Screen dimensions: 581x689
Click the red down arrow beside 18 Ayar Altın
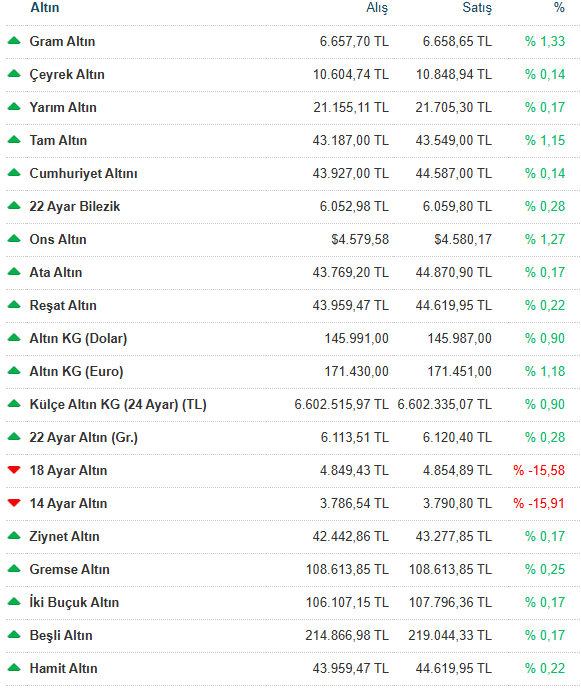(x=14, y=470)
